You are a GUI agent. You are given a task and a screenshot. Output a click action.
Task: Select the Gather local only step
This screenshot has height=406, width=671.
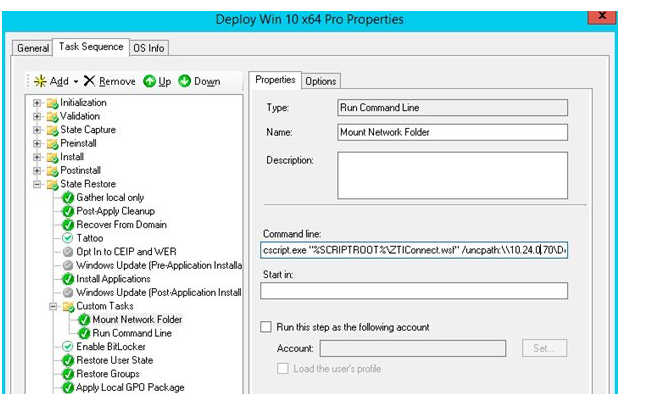(x=110, y=198)
